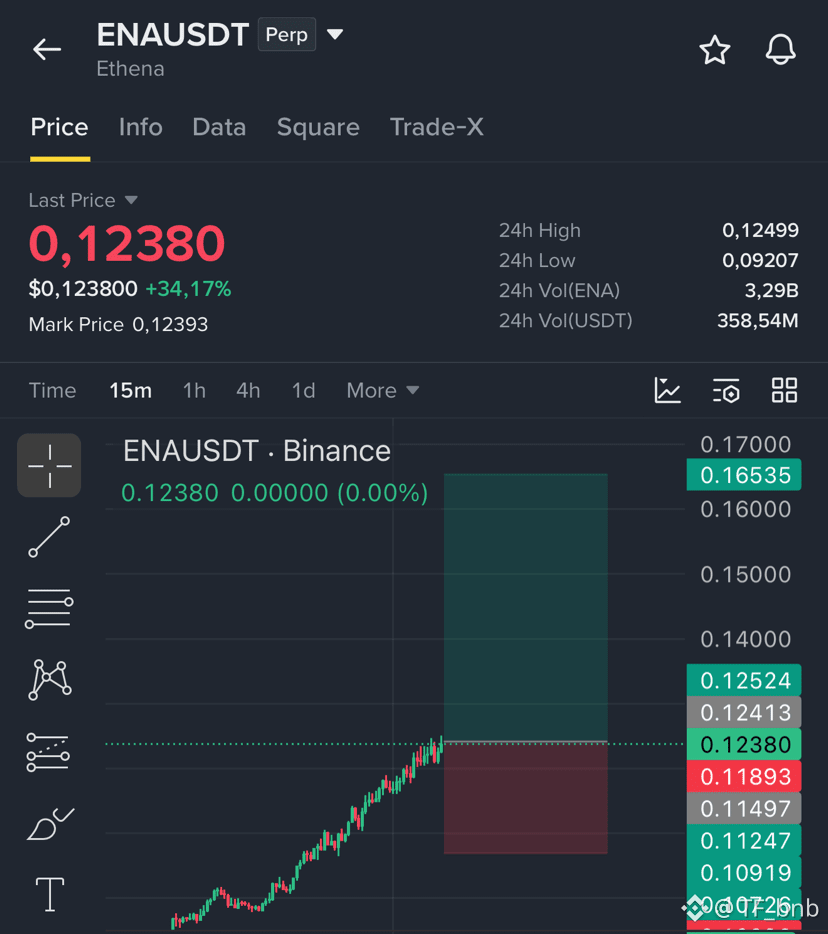Click the Perp contract badge

click(287, 35)
